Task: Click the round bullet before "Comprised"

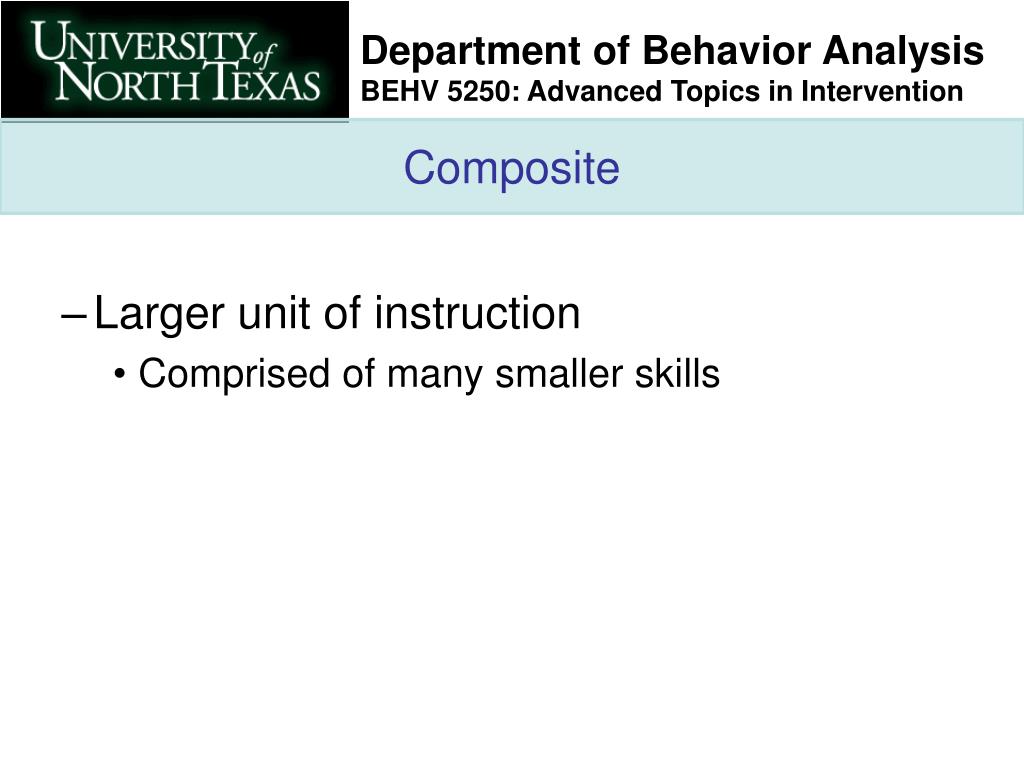Action: [120, 375]
